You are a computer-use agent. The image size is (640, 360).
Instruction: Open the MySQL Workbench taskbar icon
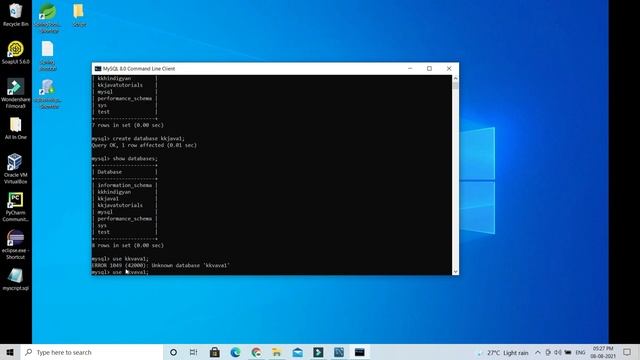coord(339,352)
